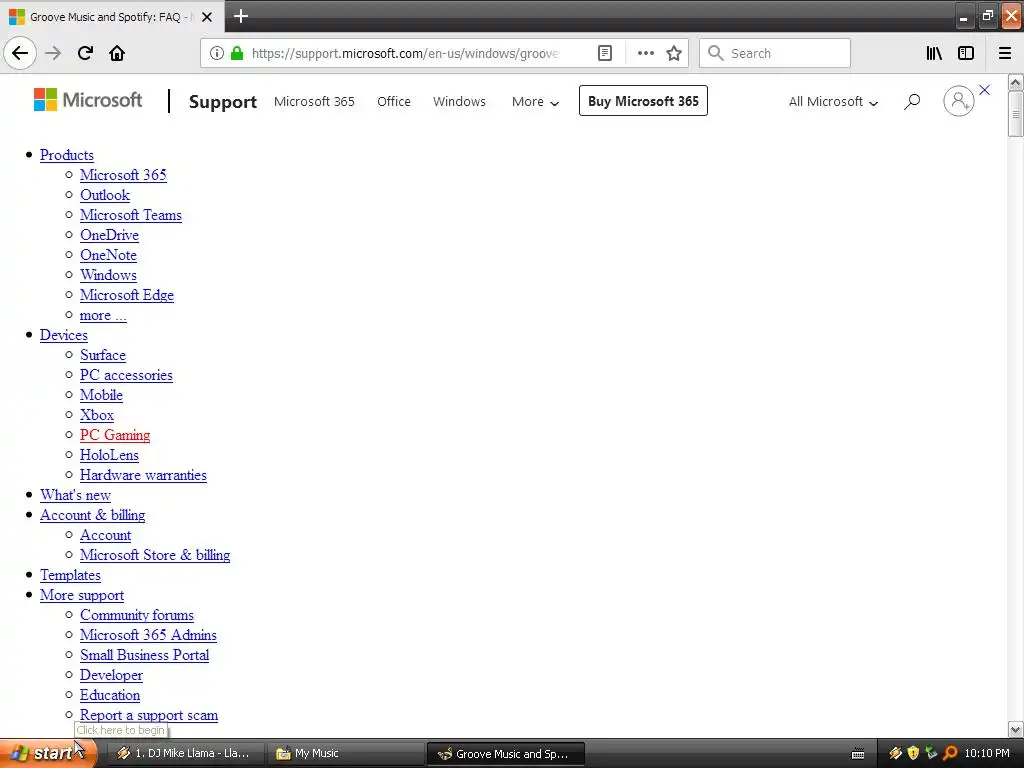Toggle reader view icon in address bar
The height and width of the screenshot is (768, 1024).
[605, 53]
